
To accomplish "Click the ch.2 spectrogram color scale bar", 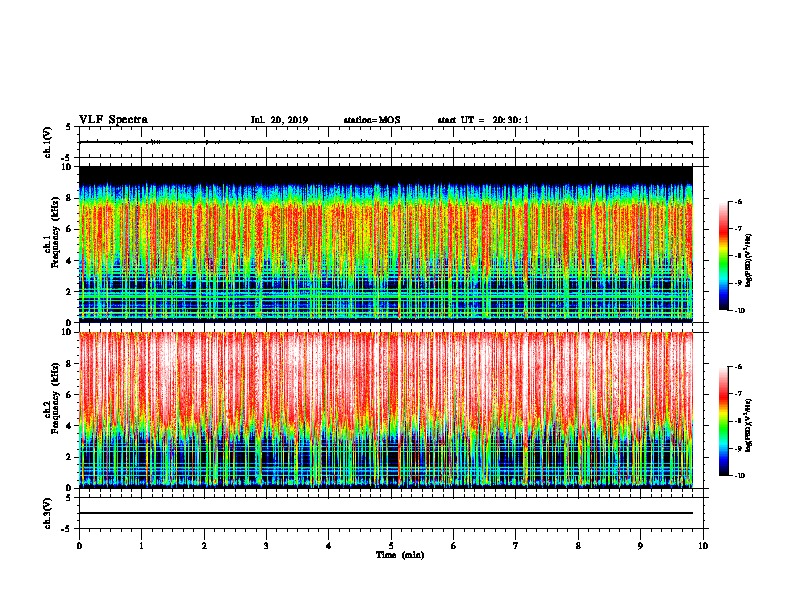I will (x=724, y=421).
